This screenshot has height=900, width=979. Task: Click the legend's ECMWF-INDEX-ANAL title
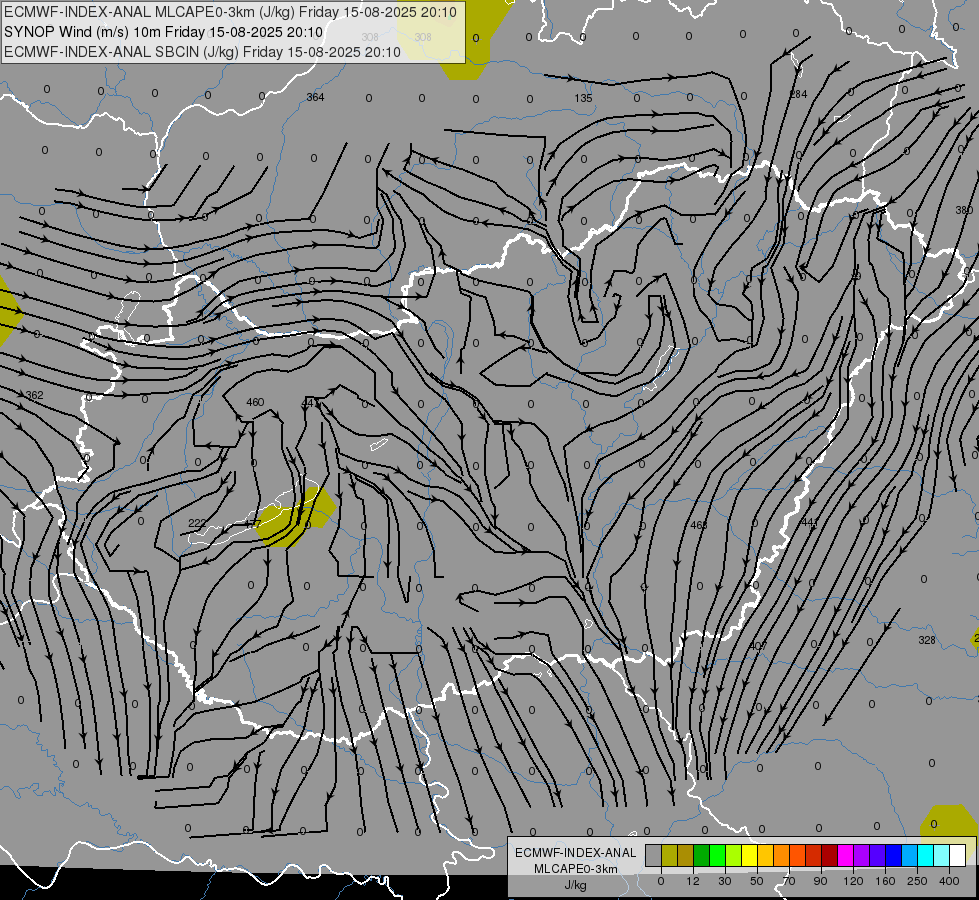575,853
